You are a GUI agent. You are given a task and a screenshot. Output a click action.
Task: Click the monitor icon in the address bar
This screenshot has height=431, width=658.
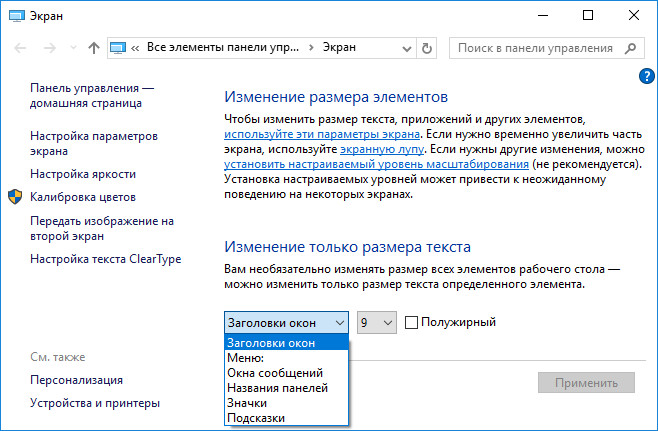pos(118,48)
